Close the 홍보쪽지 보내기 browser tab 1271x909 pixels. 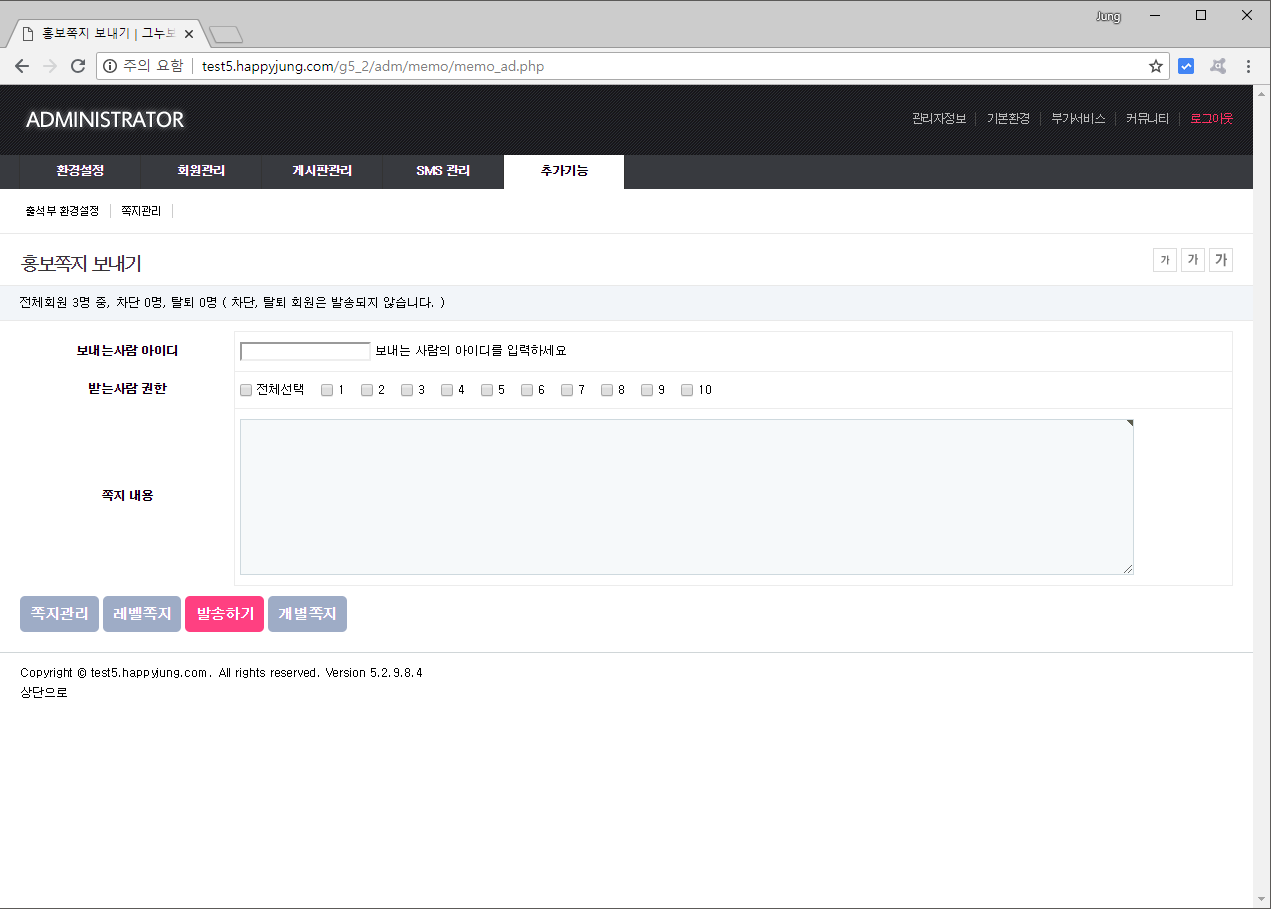tap(189, 34)
